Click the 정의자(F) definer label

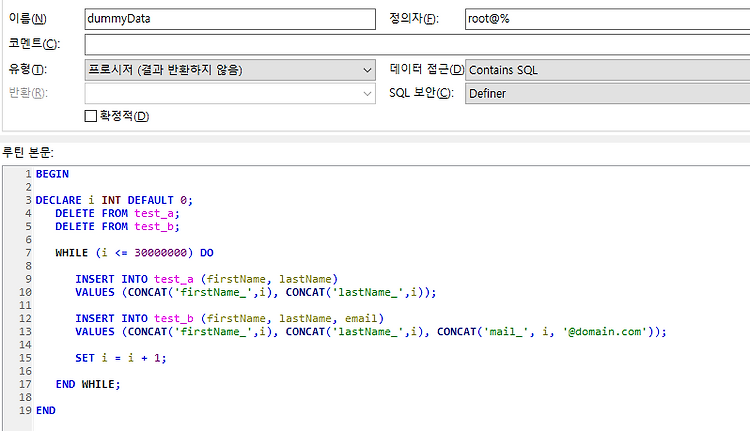413,19
